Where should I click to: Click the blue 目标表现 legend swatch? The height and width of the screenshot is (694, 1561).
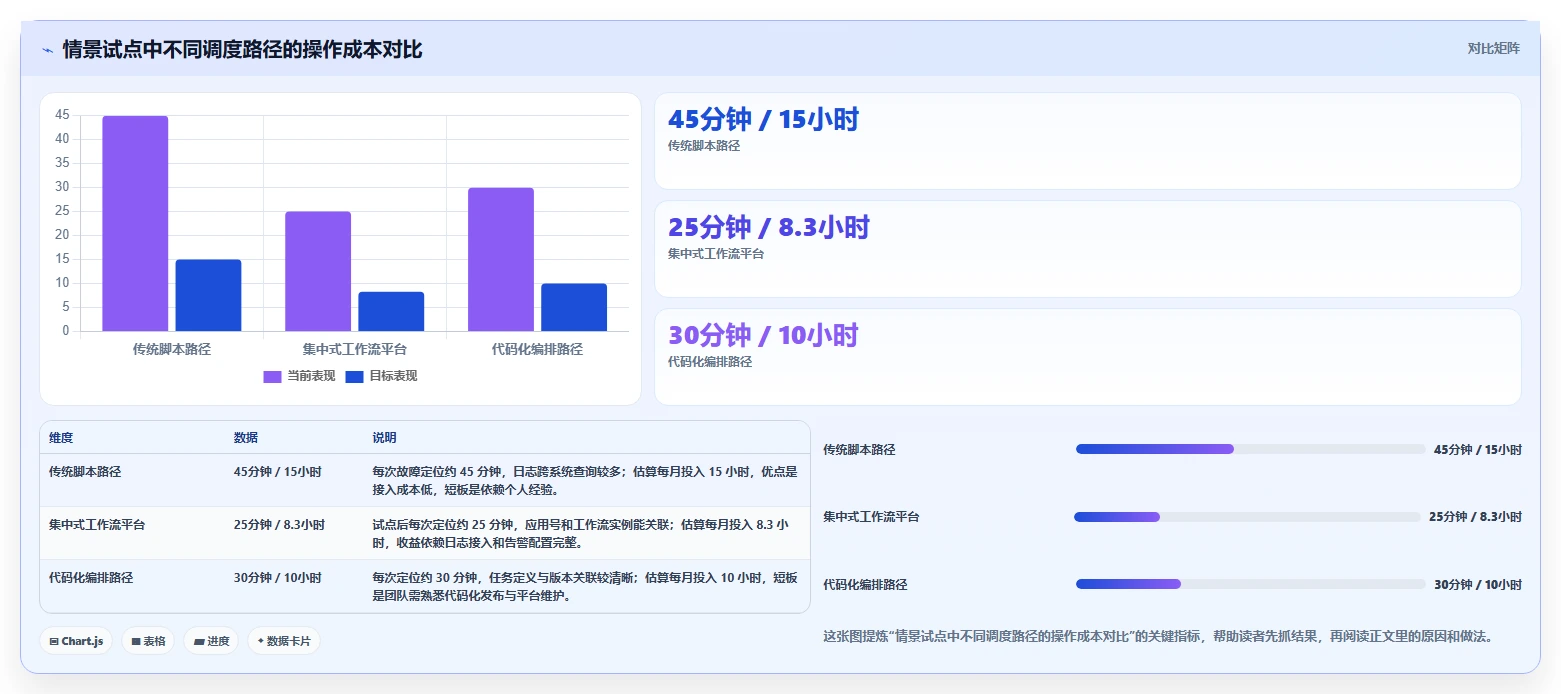tap(354, 377)
